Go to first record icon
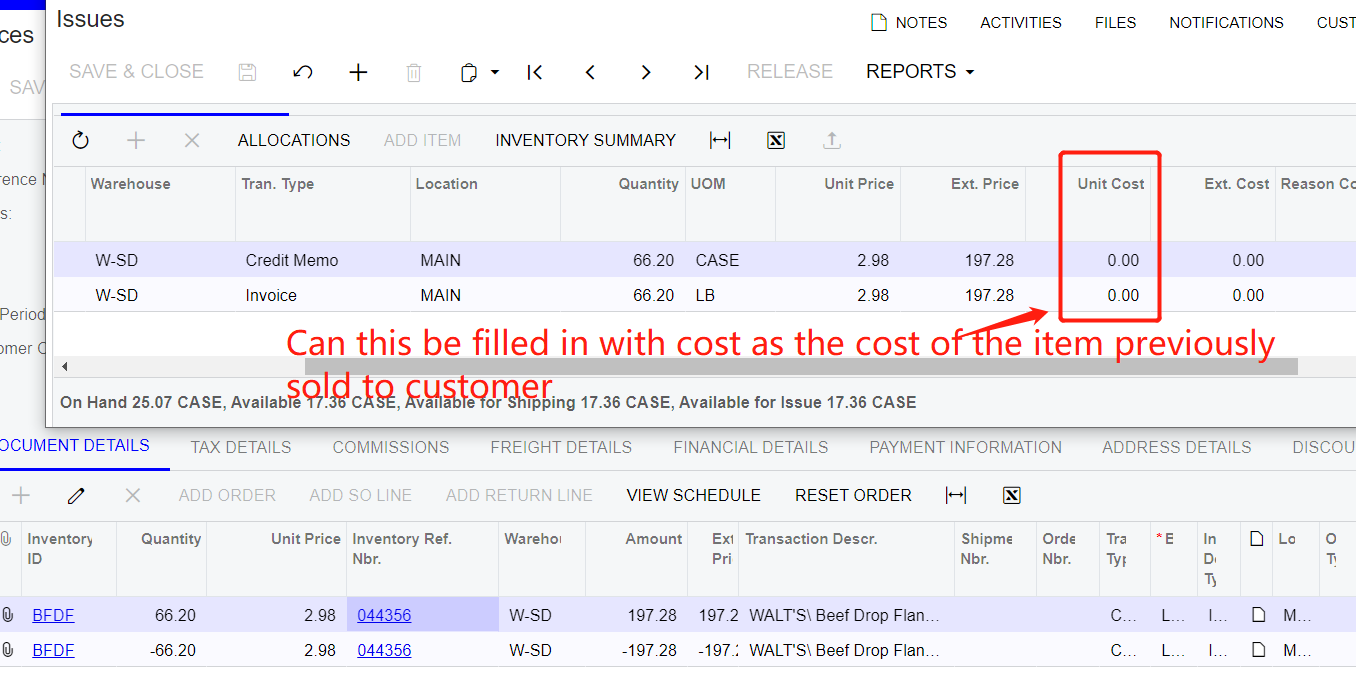The width and height of the screenshot is (1356, 676). click(535, 72)
